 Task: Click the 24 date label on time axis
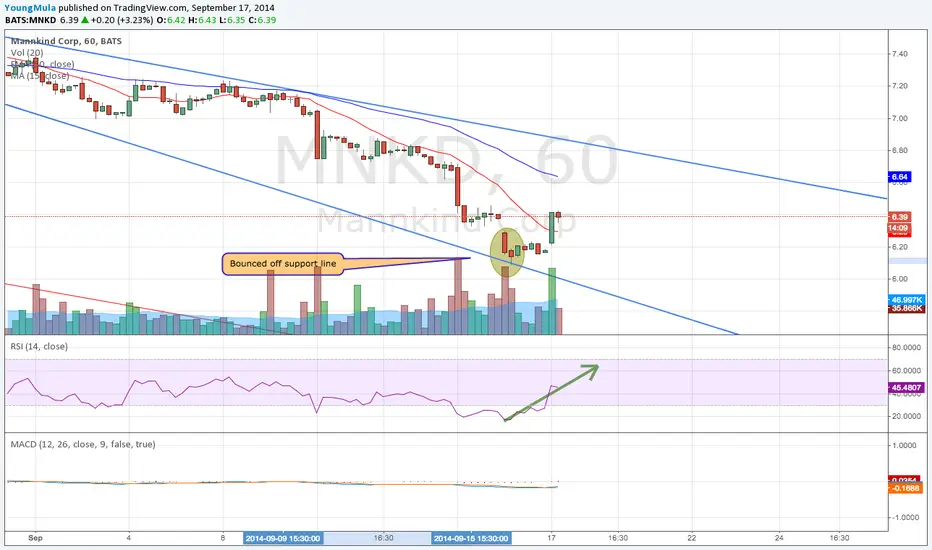click(x=779, y=538)
